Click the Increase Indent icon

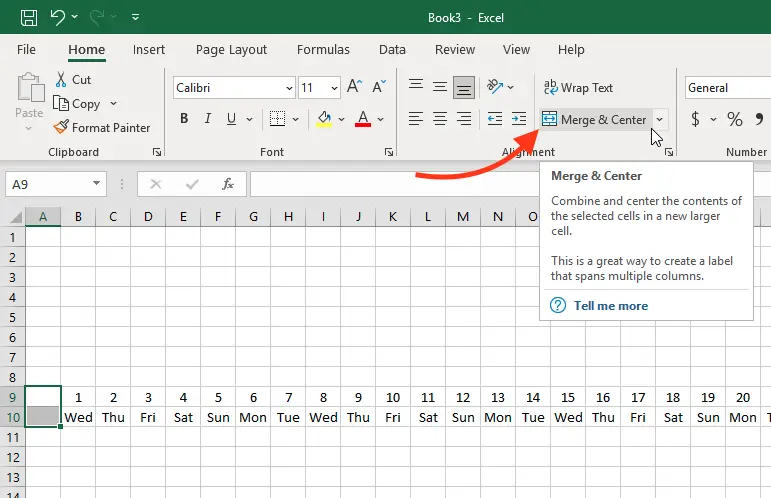tap(518, 119)
